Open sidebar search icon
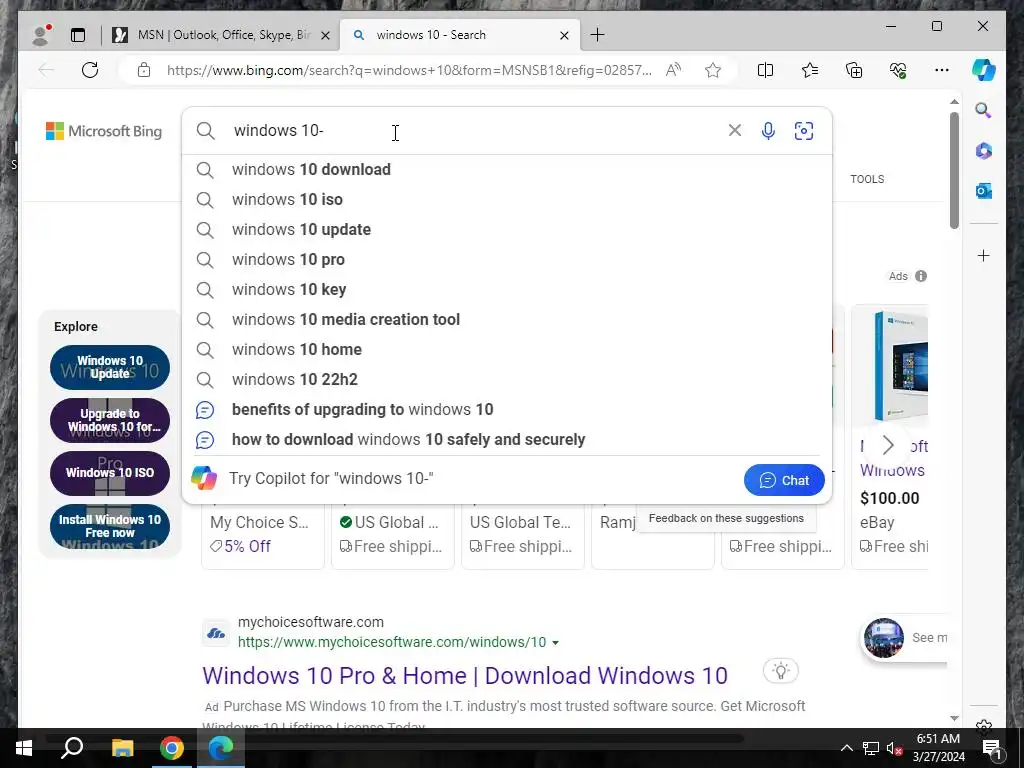The image size is (1024, 768). (984, 110)
